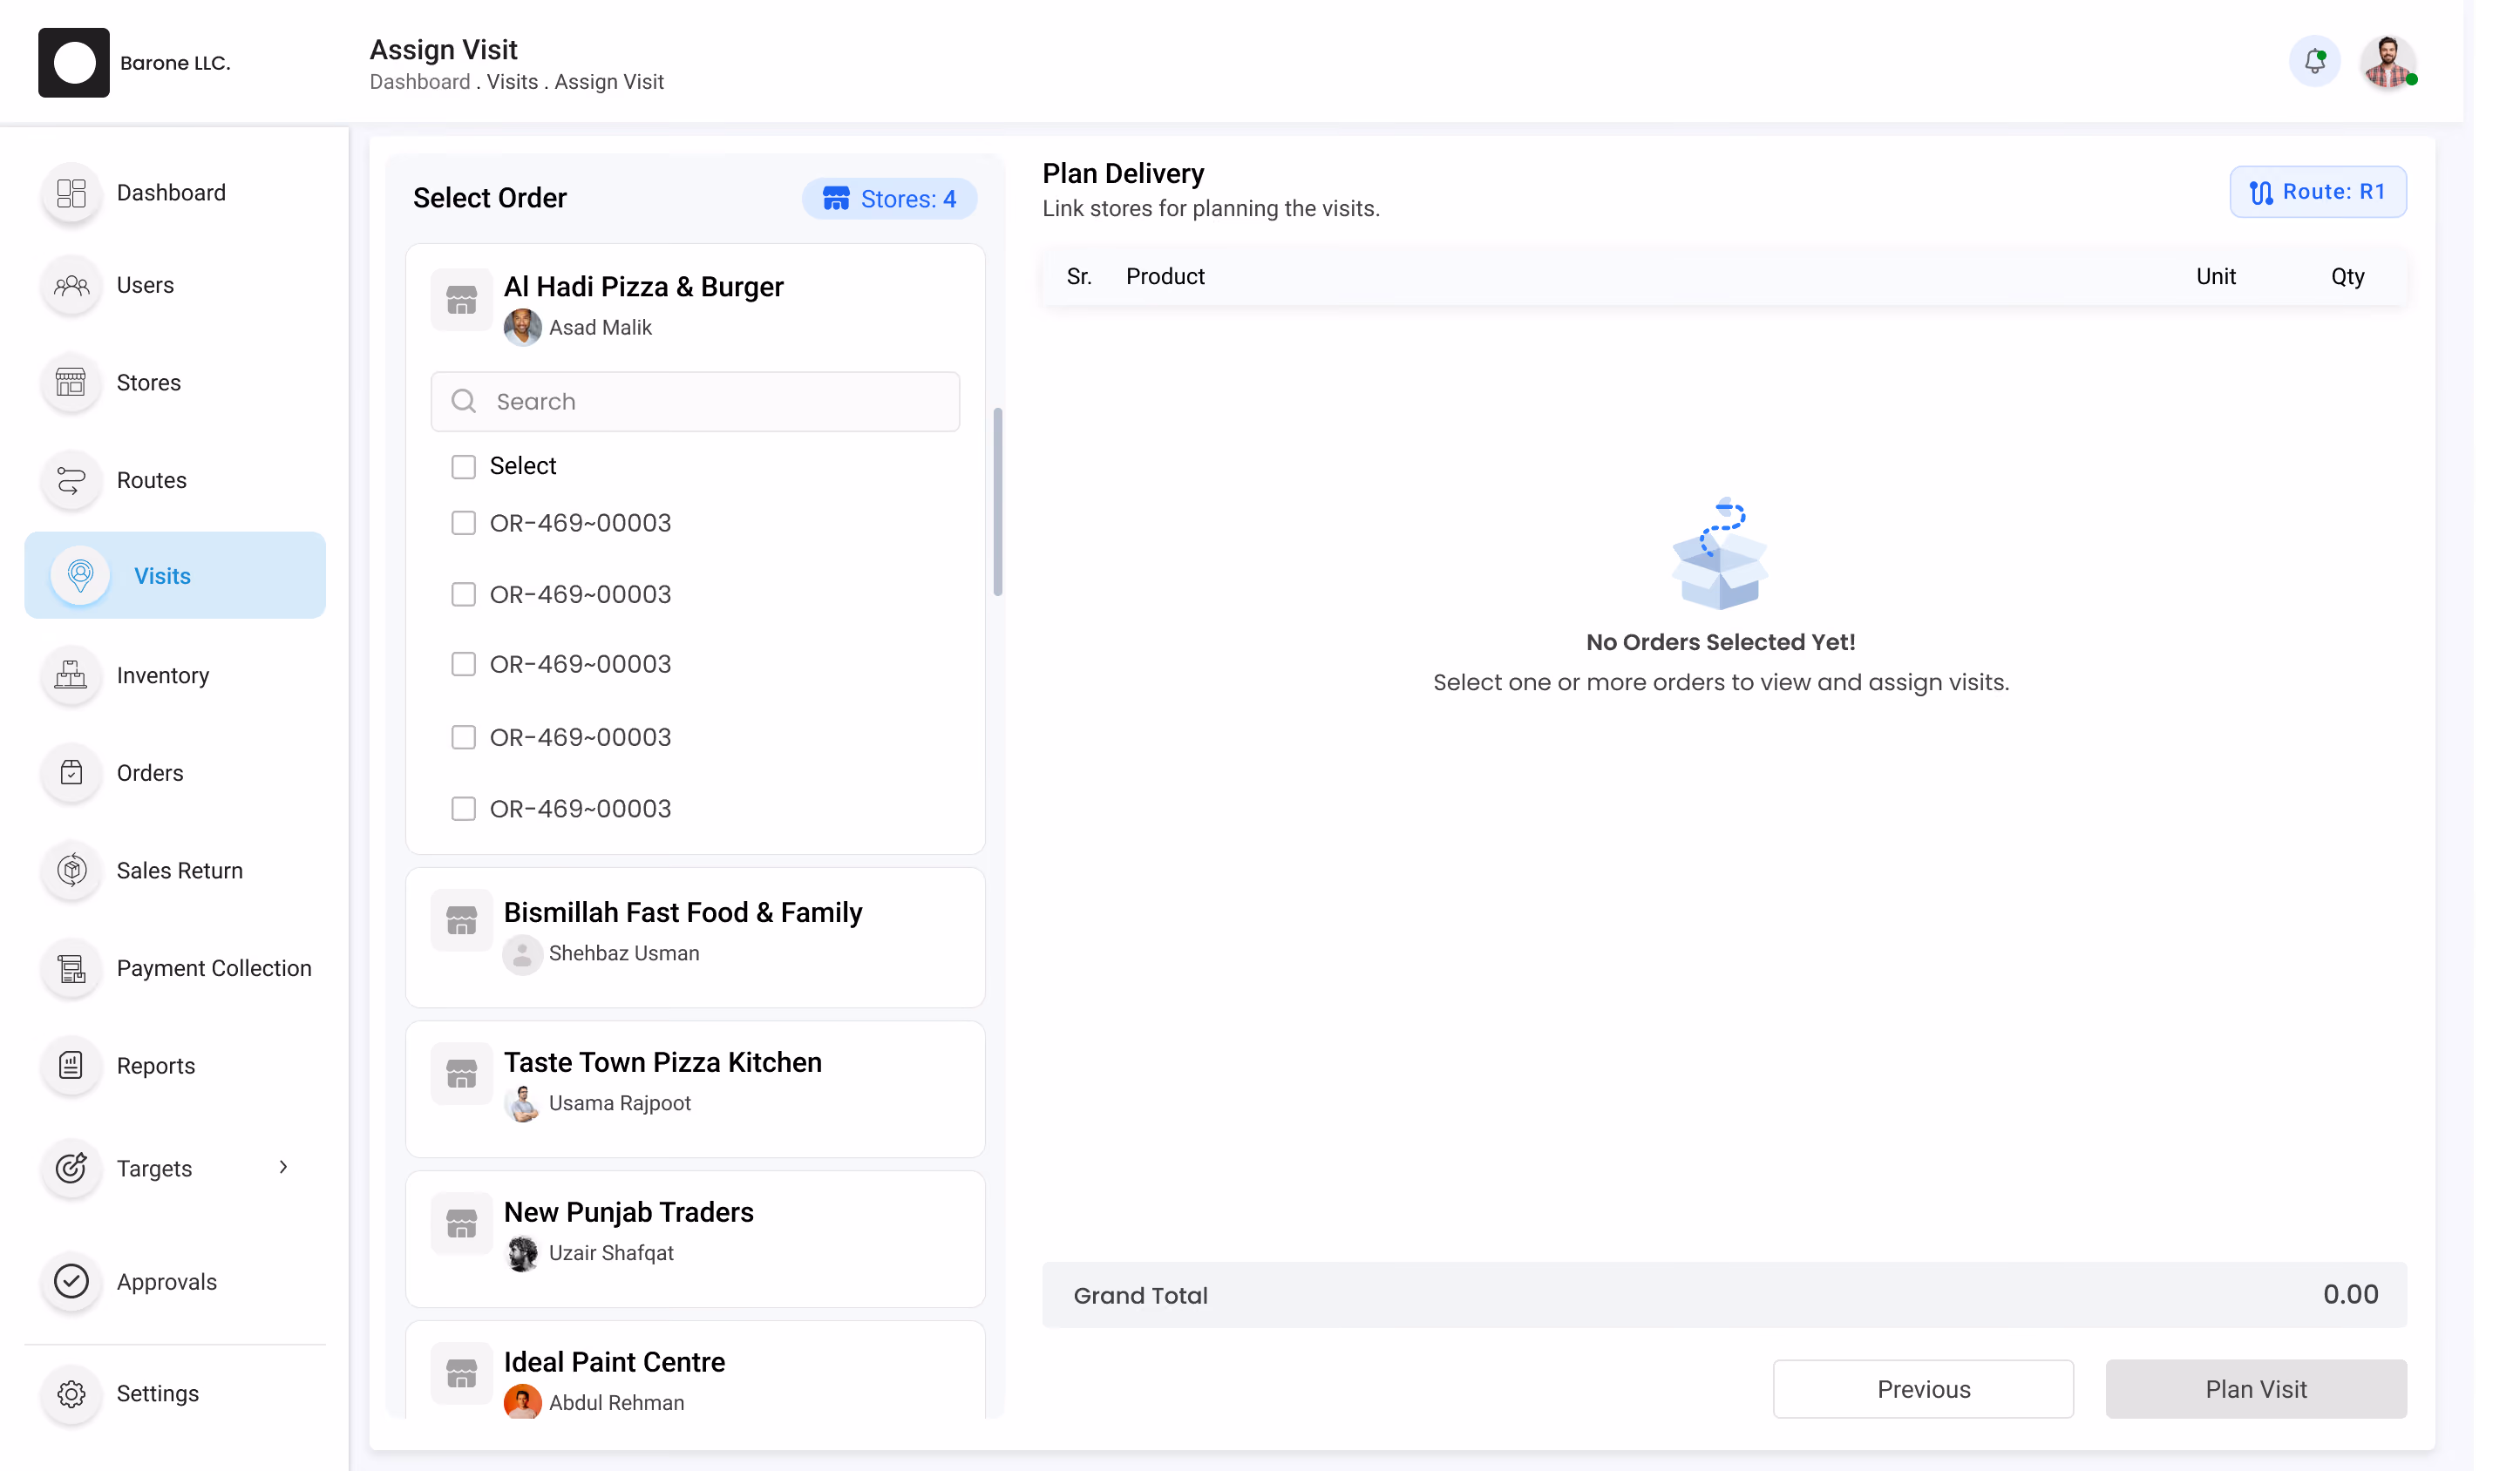The image size is (2520, 1471).
Task: Expand the New Punjab Traders card
Action: (695, 1240)
